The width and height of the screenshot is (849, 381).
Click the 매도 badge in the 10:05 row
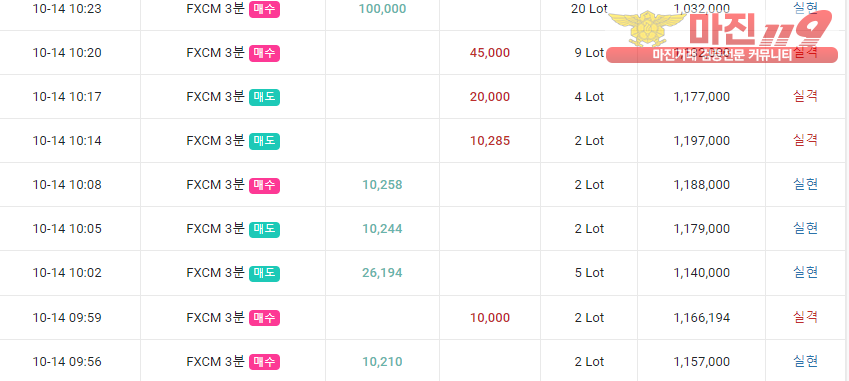tap(264, 229)
